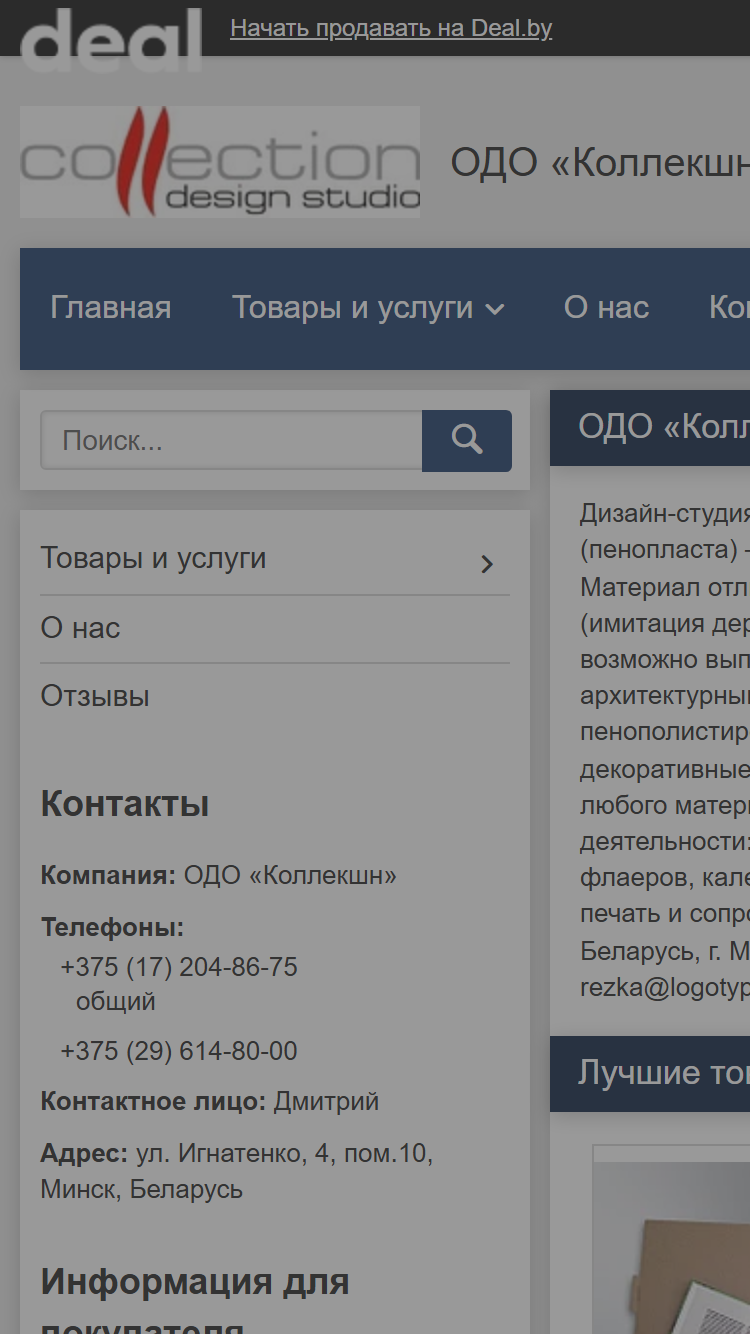Select the 'Контакты' heading
Screen dimensions: 750x1334
pos(125,804)
